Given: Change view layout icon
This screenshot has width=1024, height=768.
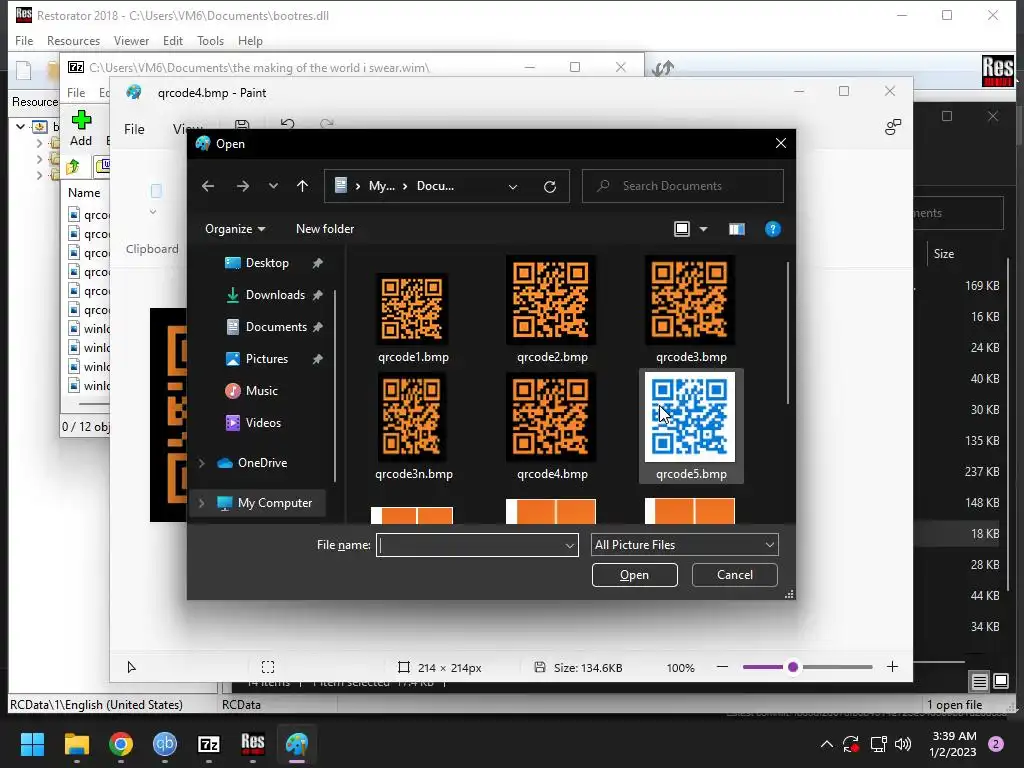Looking at the screenshot, I should coord(682,229).
